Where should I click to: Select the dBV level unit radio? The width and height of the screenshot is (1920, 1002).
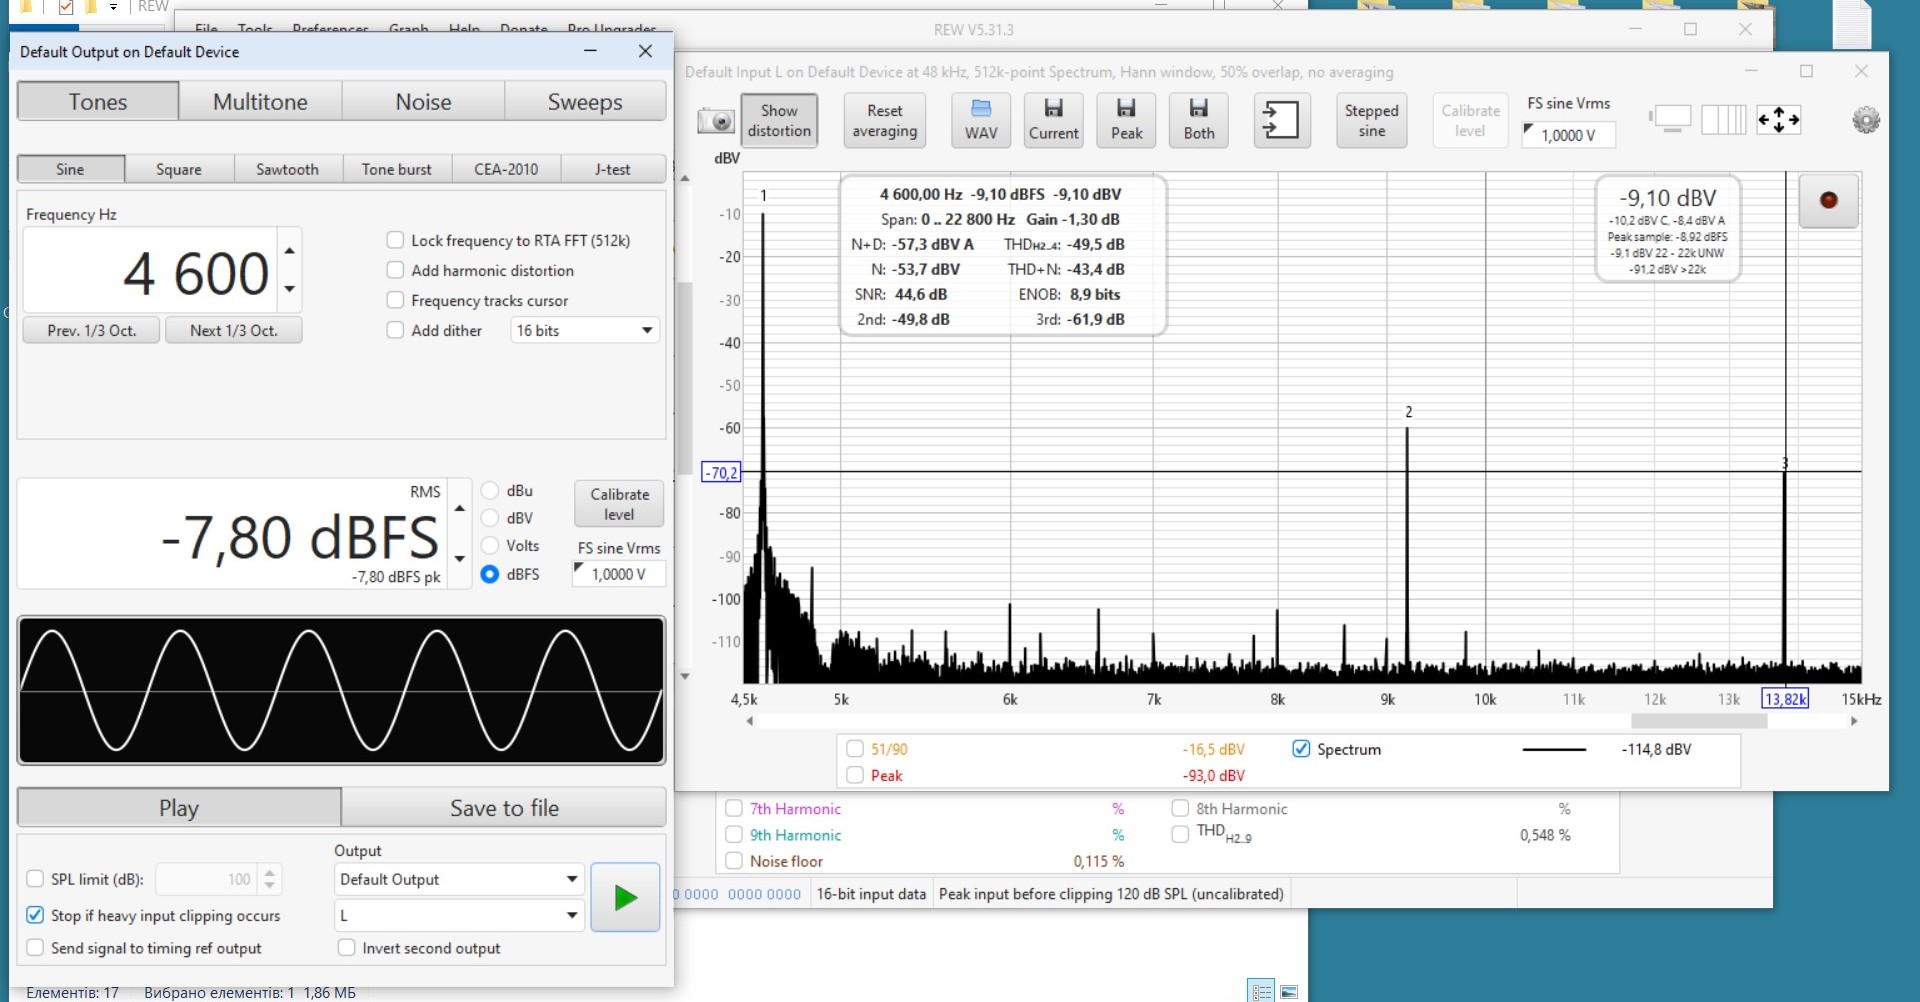tap(490, 518)
